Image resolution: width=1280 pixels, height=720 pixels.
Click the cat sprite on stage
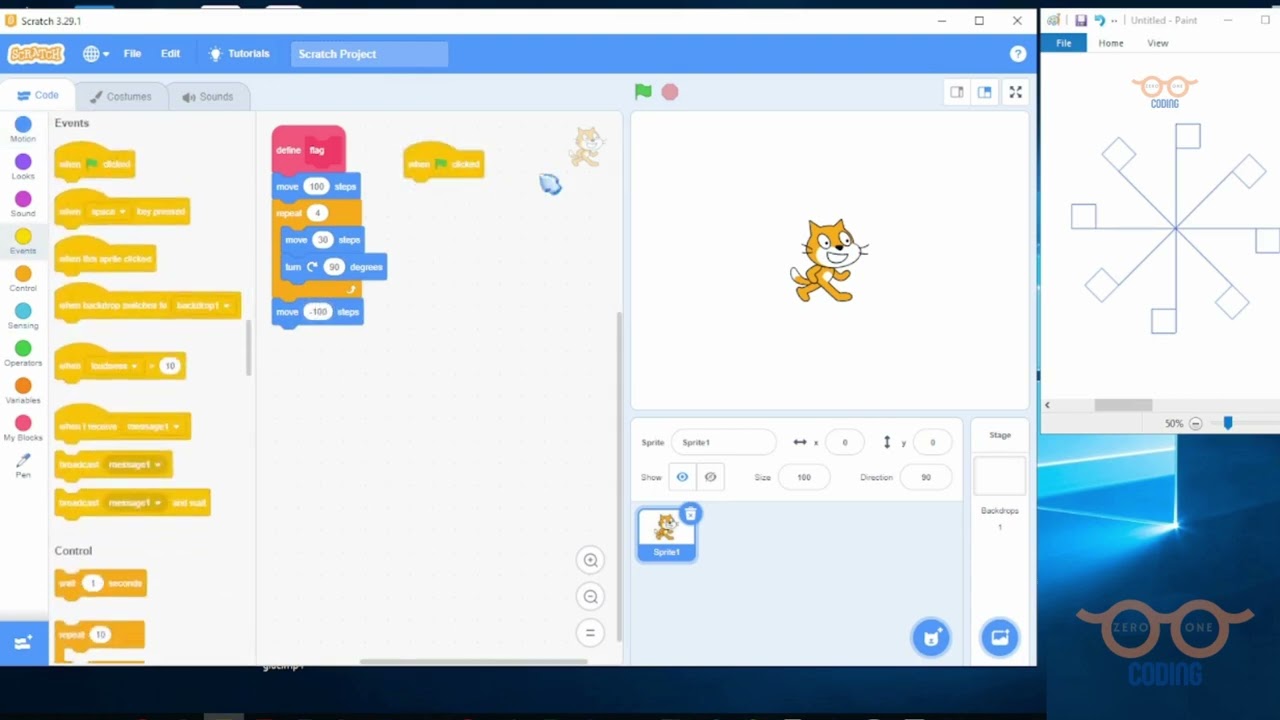[829, 261]
